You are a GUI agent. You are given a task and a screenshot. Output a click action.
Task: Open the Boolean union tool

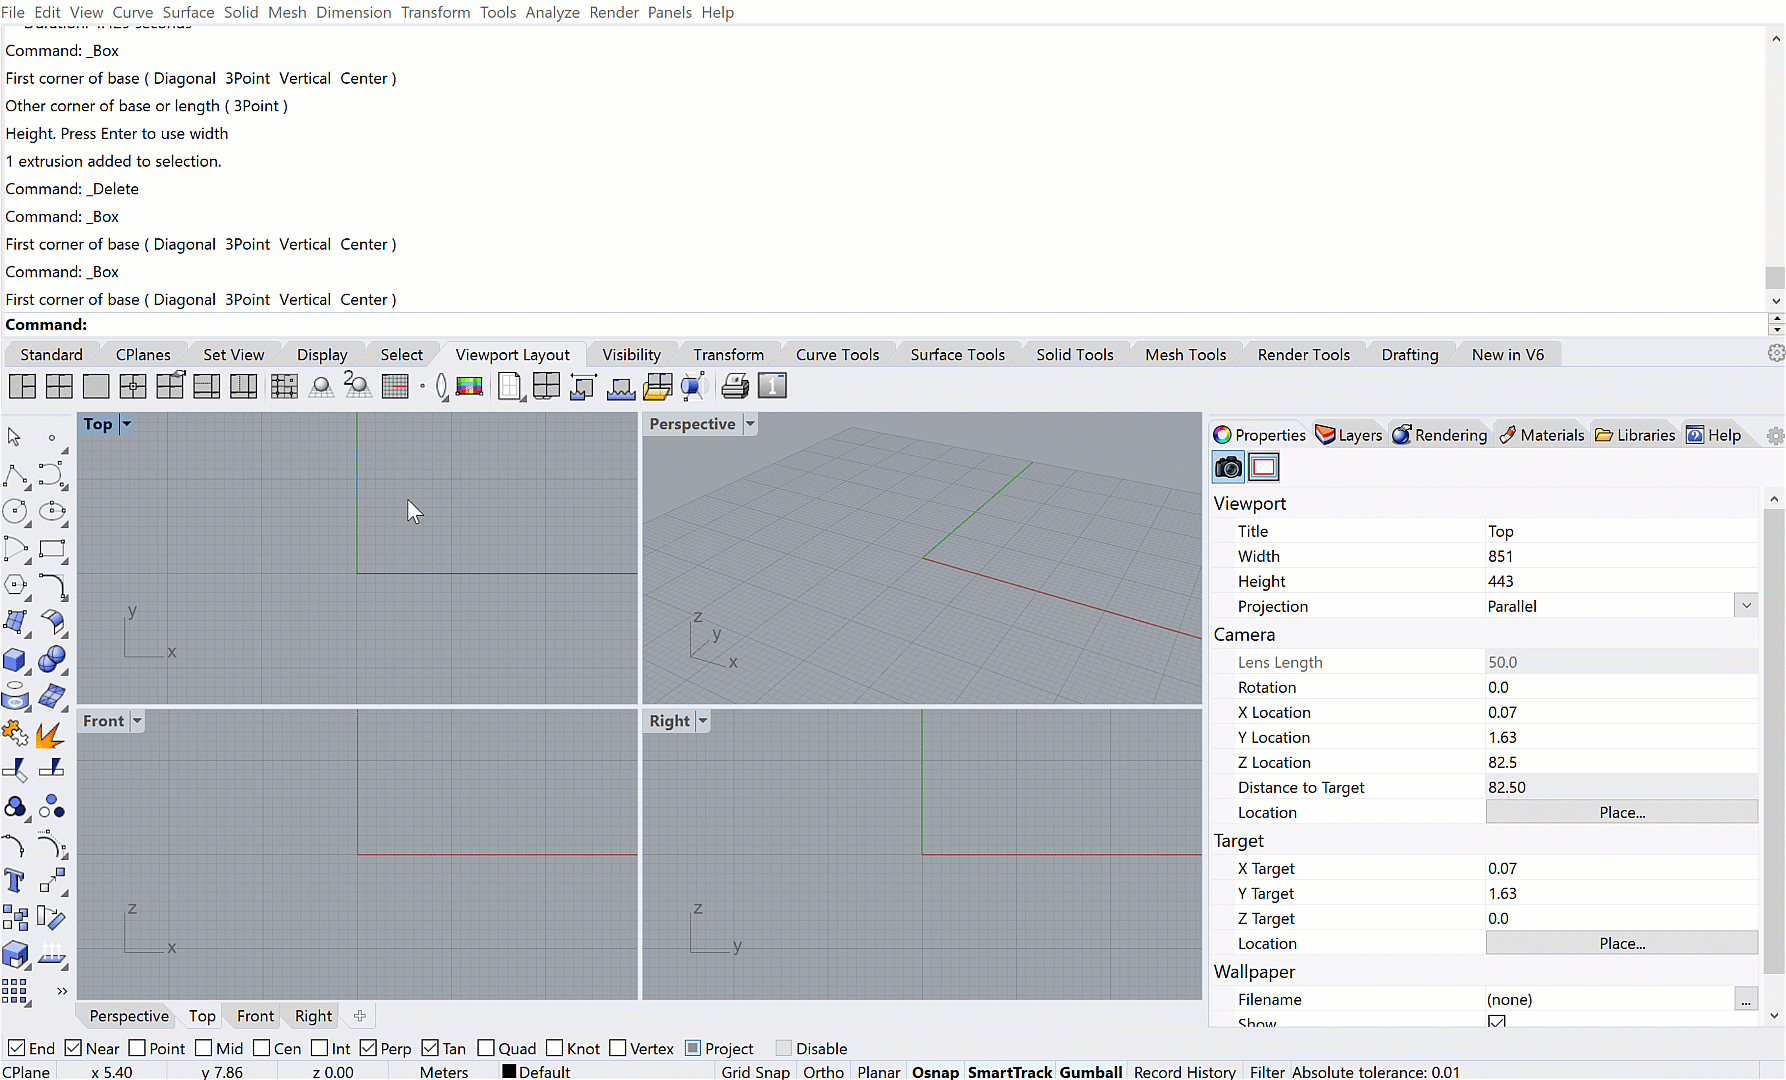pyautogui.click(x=52, y=659)
